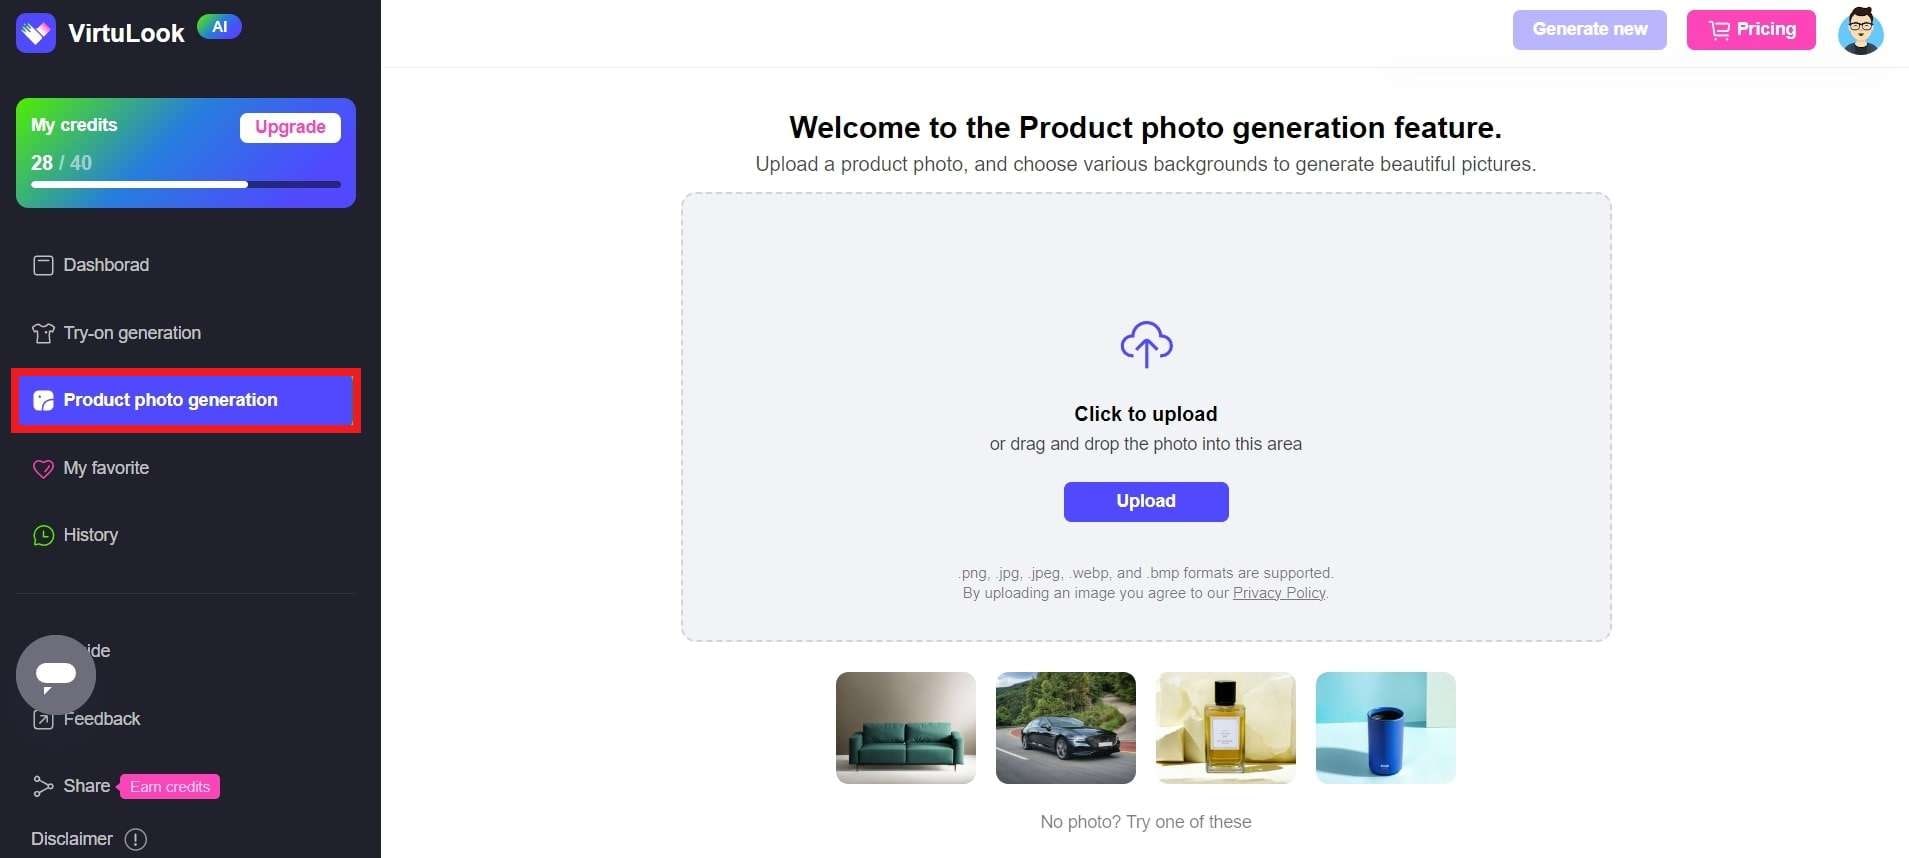
Task: Choose the green sofa sample photo
Action: click(x=906, y=727)
